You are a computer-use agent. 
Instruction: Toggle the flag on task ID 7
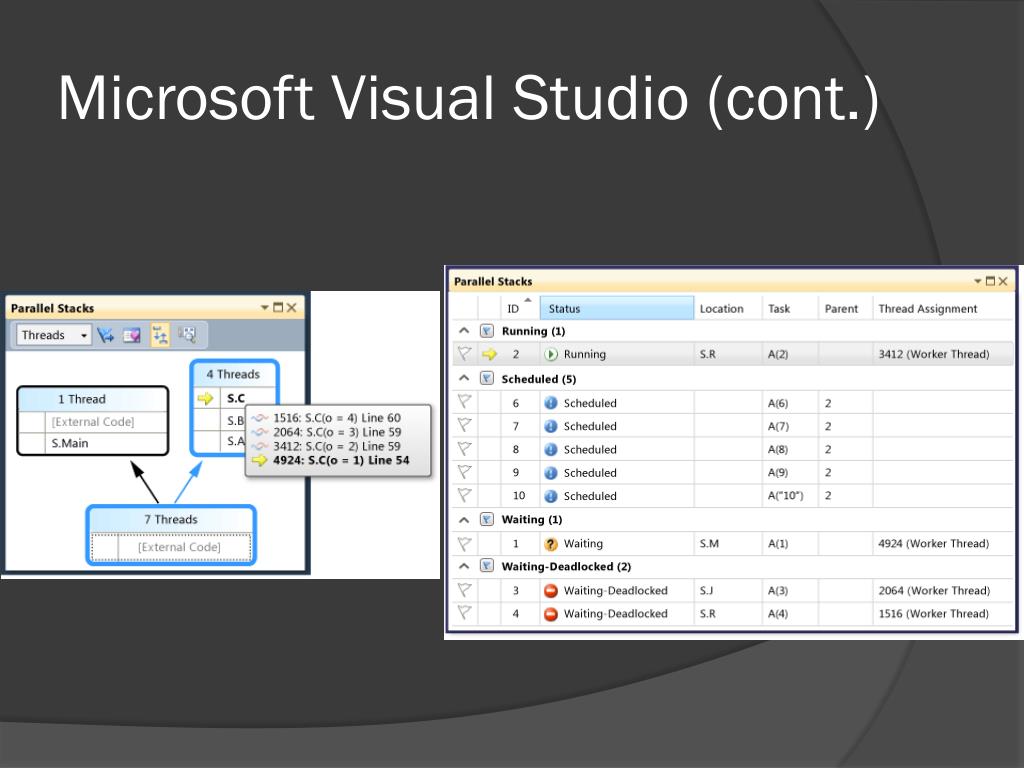[464, 426]
